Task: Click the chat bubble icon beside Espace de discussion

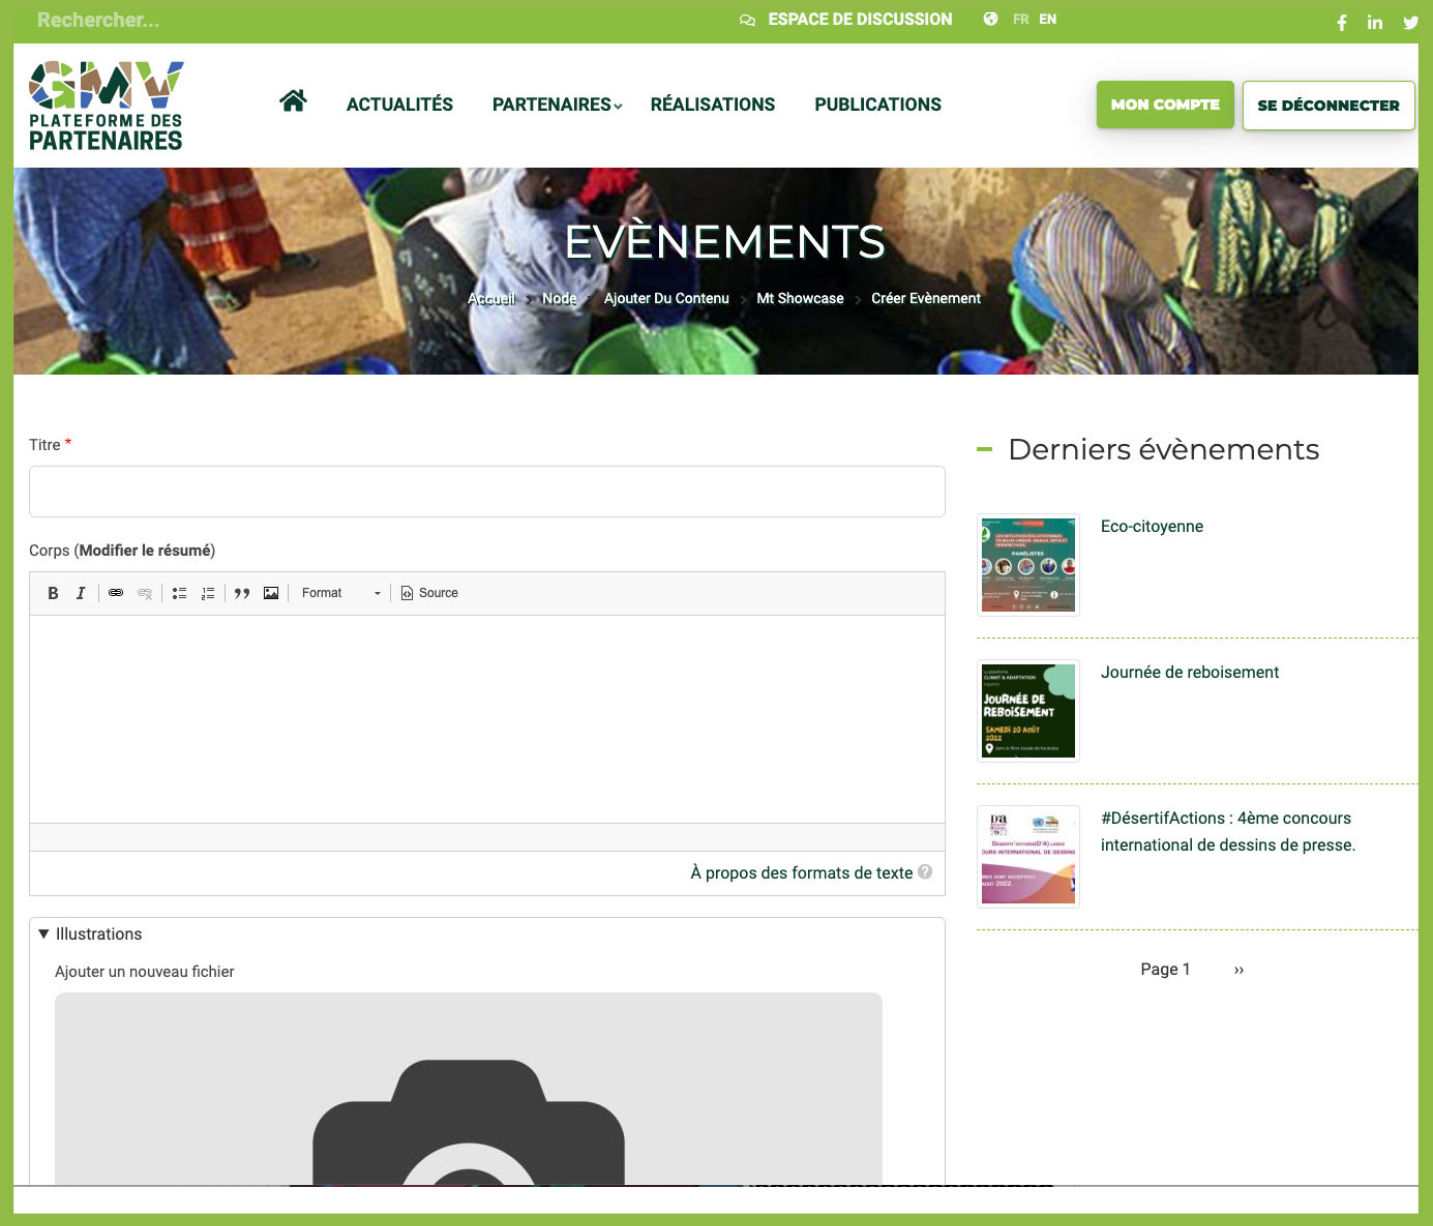Action: click(x=747, y=20)
